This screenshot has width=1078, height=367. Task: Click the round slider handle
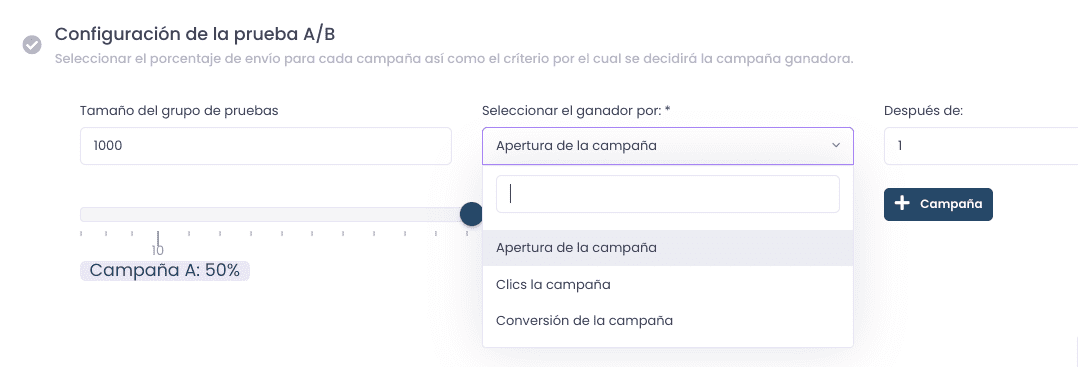click(x=472, y=214)
